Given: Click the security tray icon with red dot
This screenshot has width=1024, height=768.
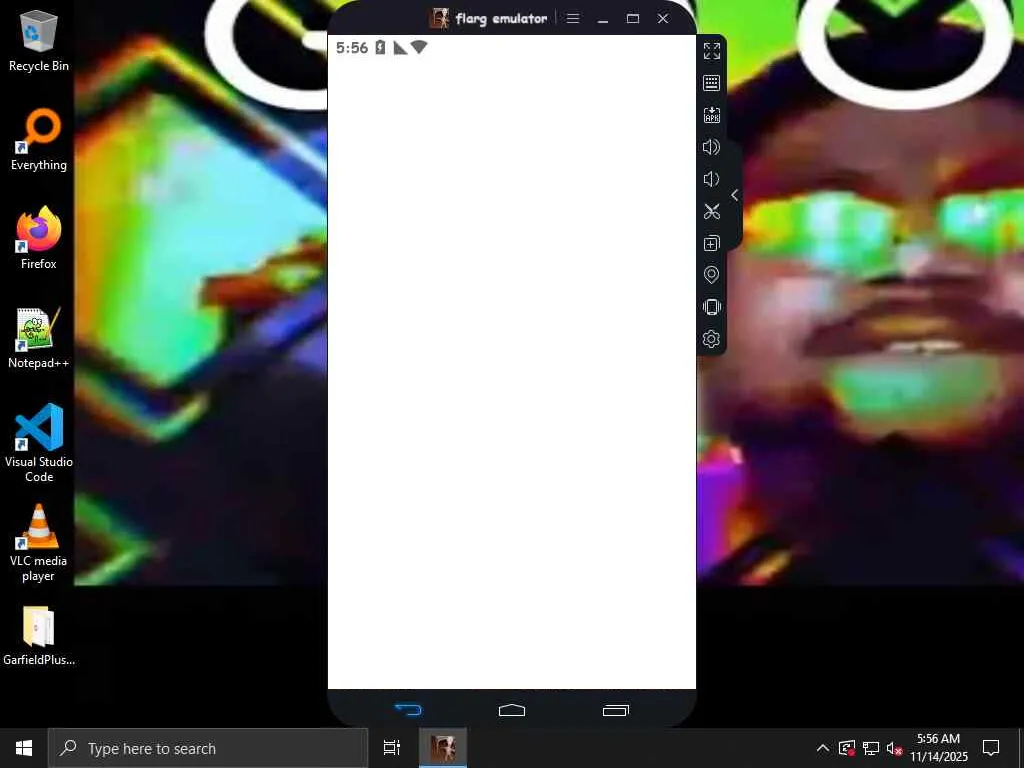Looking at the screenshot, I should click(x=847, y=748).
